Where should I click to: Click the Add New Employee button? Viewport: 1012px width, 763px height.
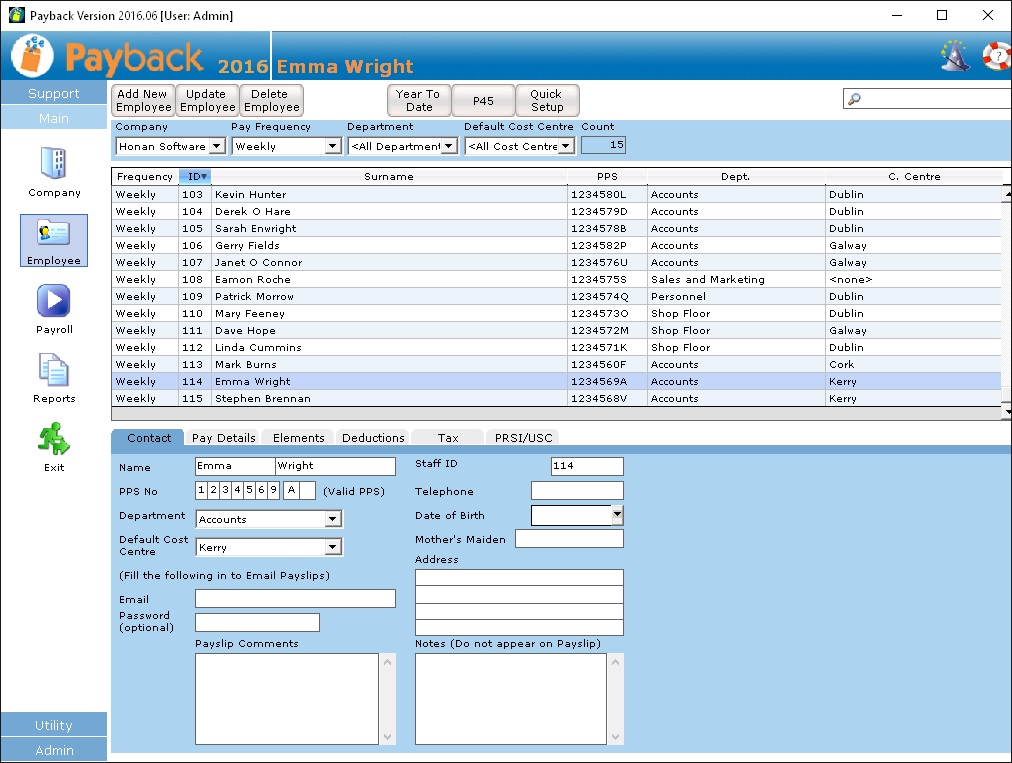pyautogui.click(x=143, y=101)
